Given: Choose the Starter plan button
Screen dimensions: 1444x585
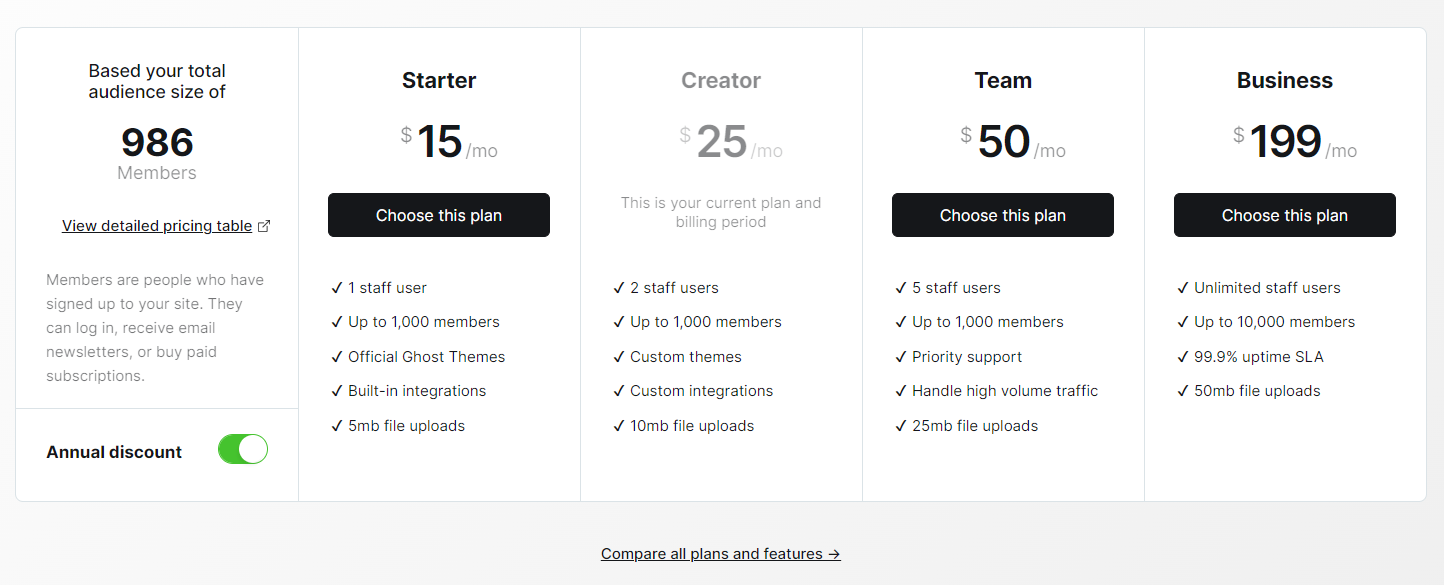Looking at the screenshot, I should (x=439, y=215).
